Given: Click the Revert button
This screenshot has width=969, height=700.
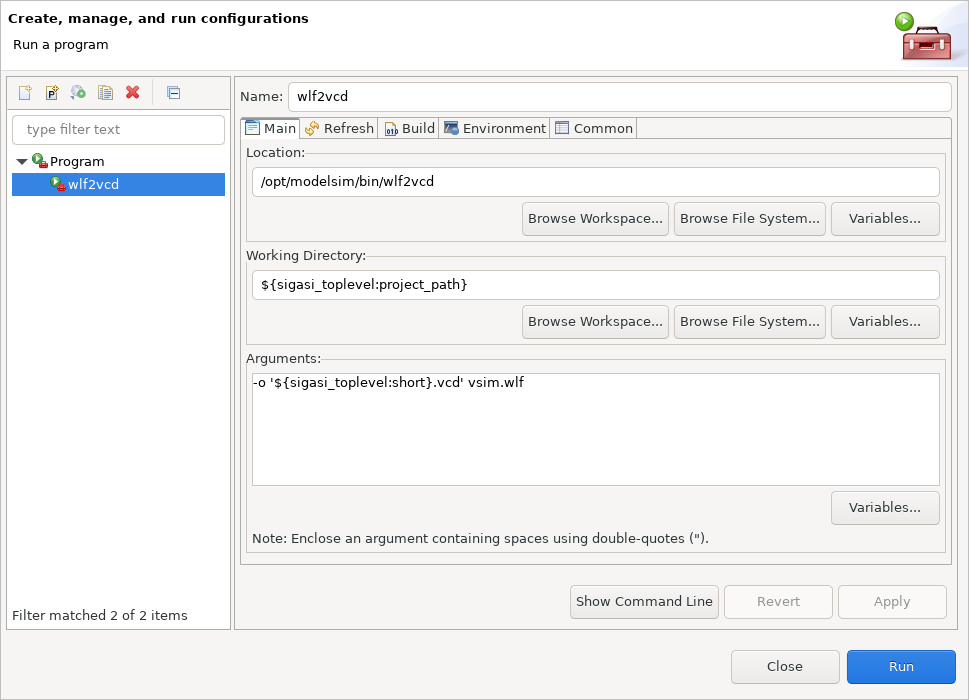Looking at the screenshot, I should pyautogui.click(x=778, y=602).
